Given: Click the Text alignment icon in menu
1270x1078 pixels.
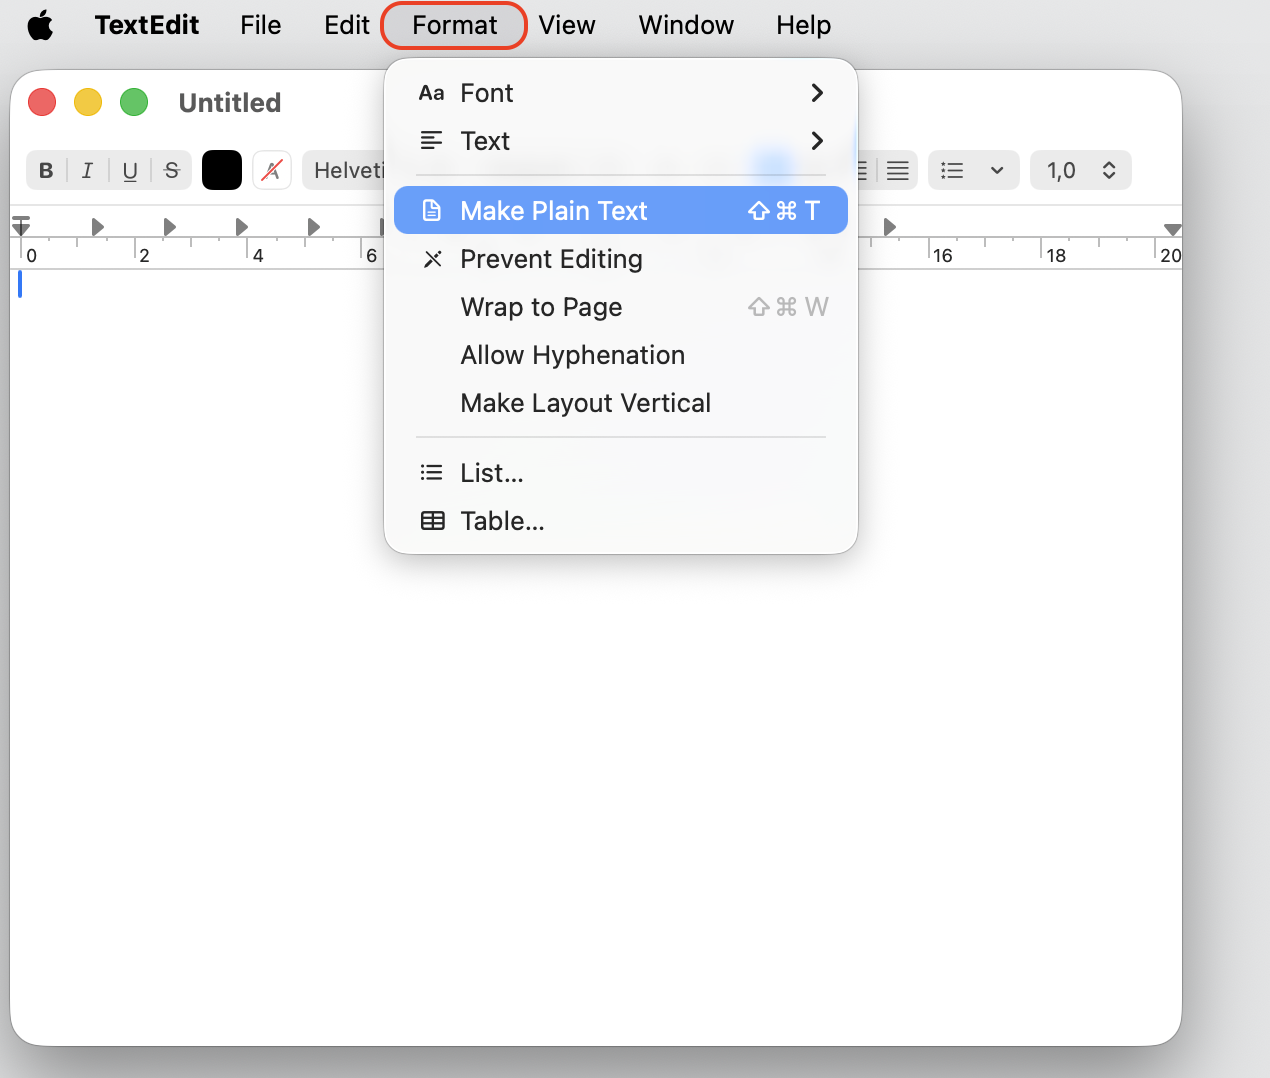Looking at the screenshot, I should 431,141.
